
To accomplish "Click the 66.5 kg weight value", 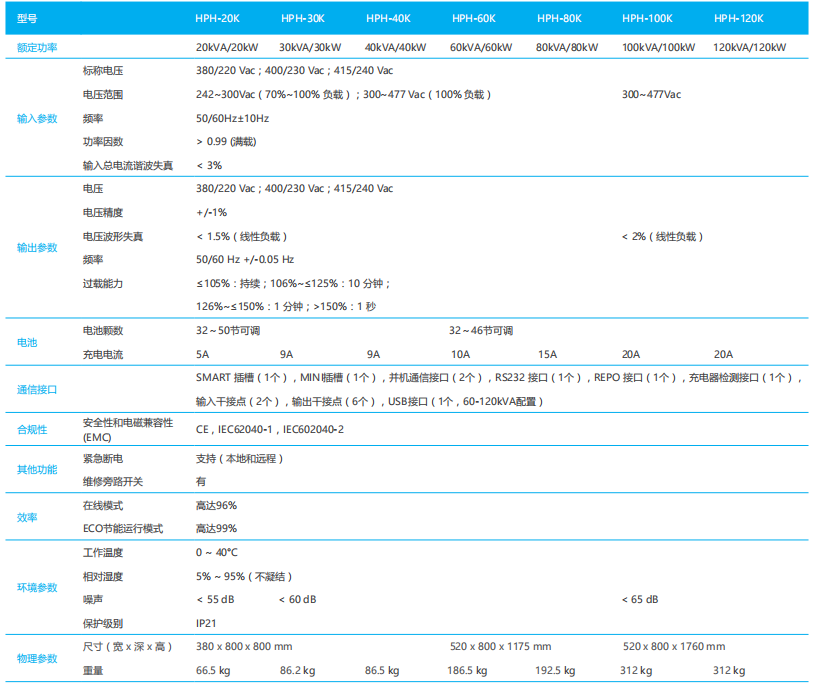I will coord(213,671).
